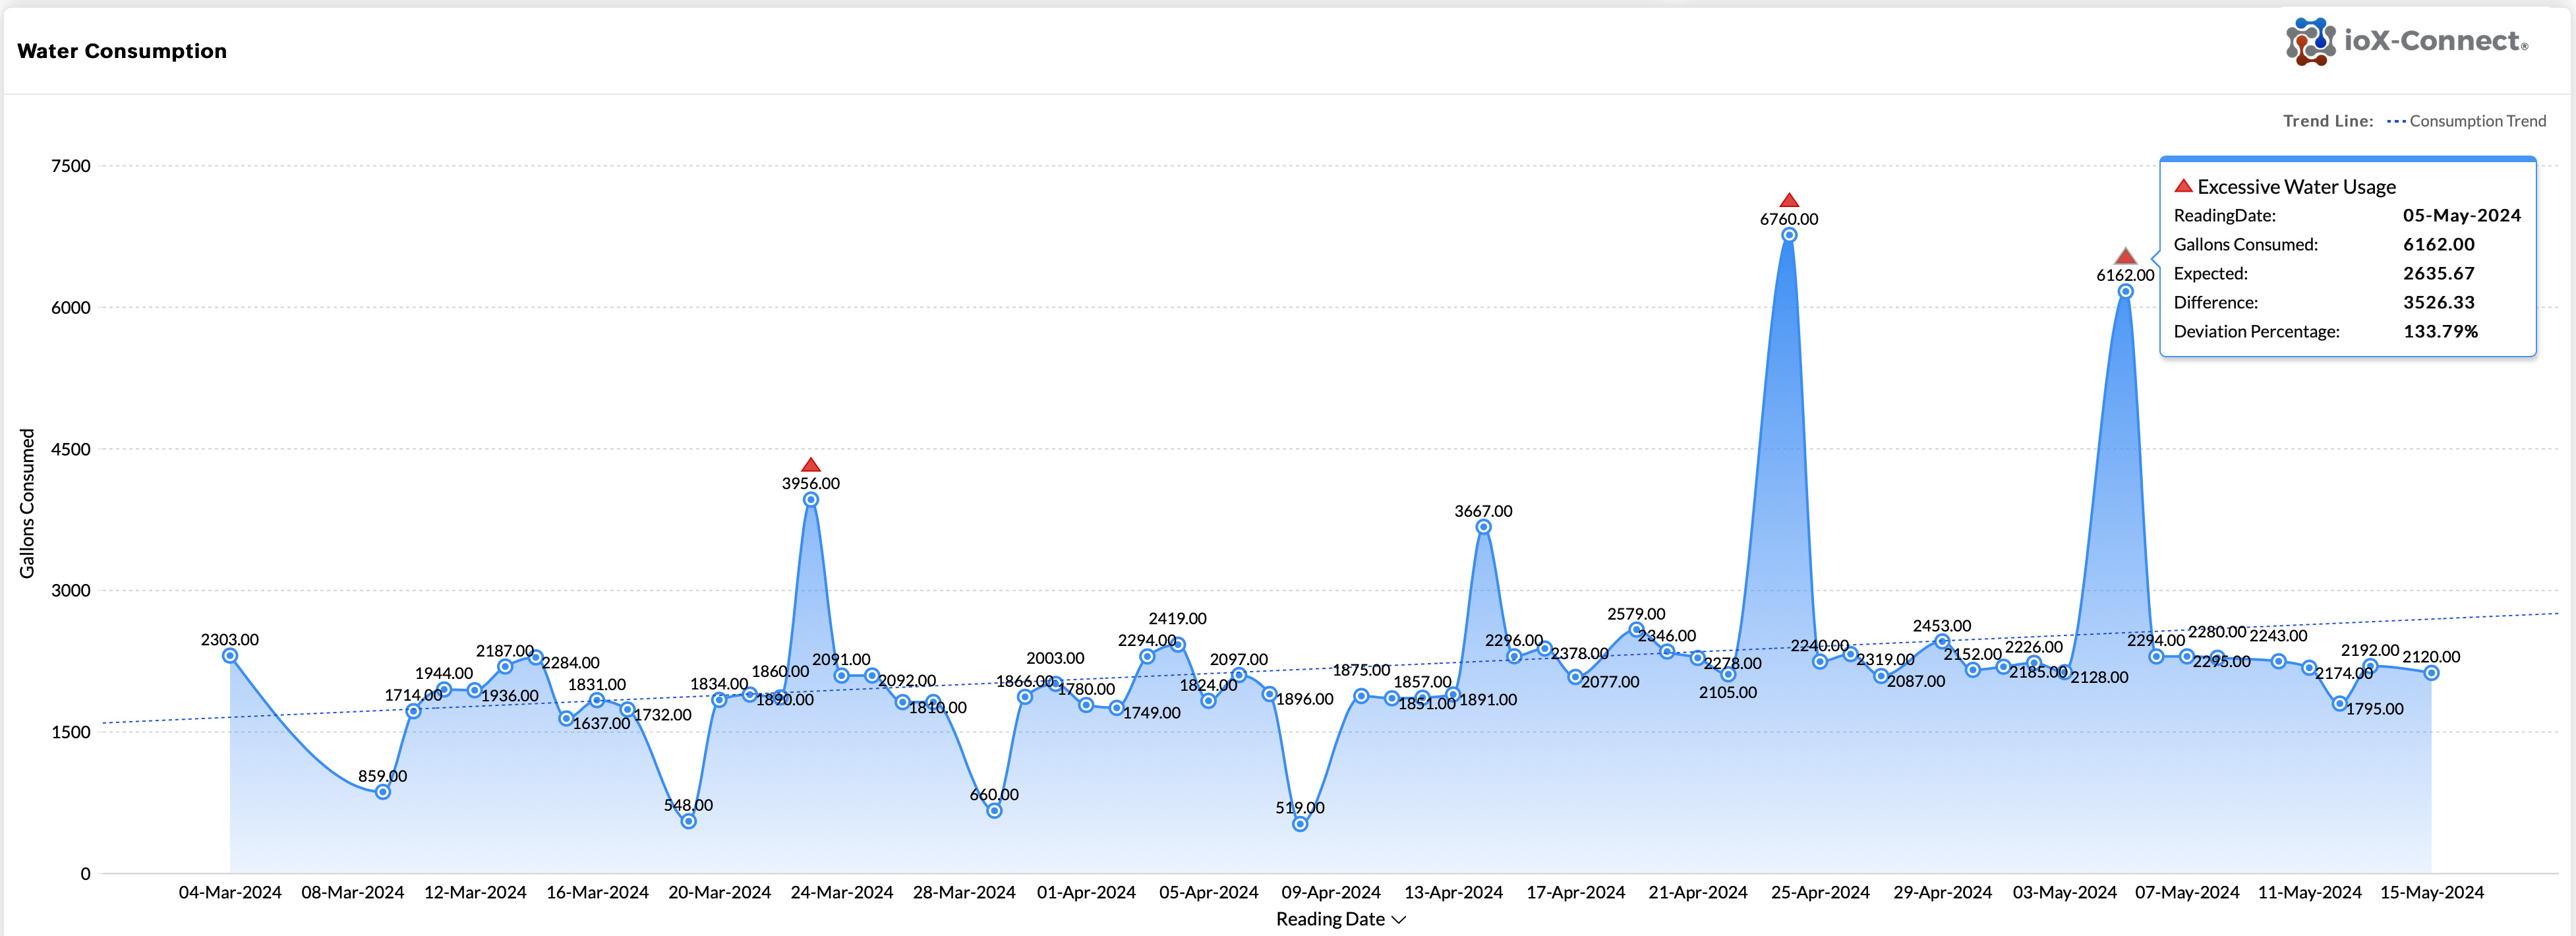Viewport: 2576px width, 936px height.
Task: Select the 3956.00 data point marker
Action: pyautogui.click(x=811, y=499)
